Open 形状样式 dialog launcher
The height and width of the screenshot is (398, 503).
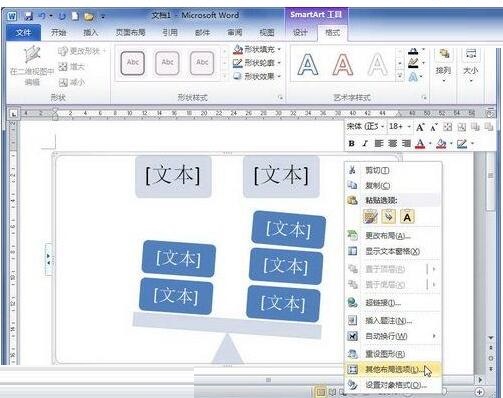tap(280, 98)
